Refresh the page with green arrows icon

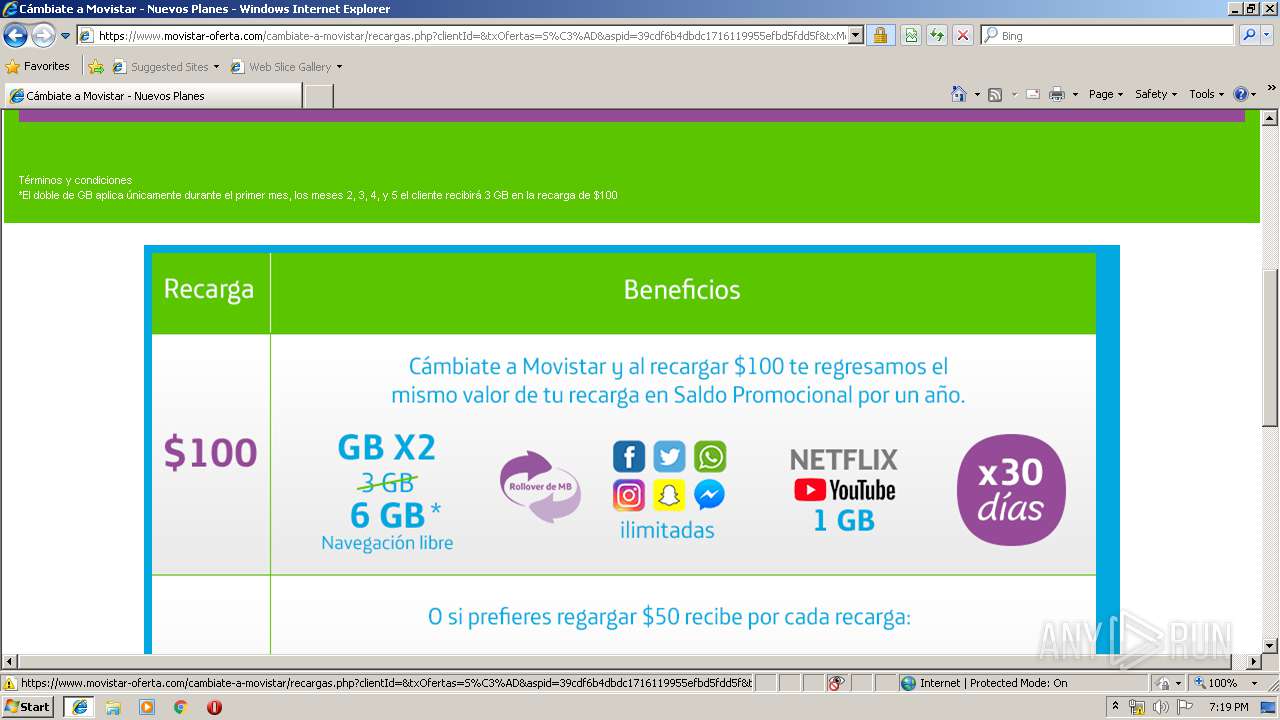coord(937,36)
